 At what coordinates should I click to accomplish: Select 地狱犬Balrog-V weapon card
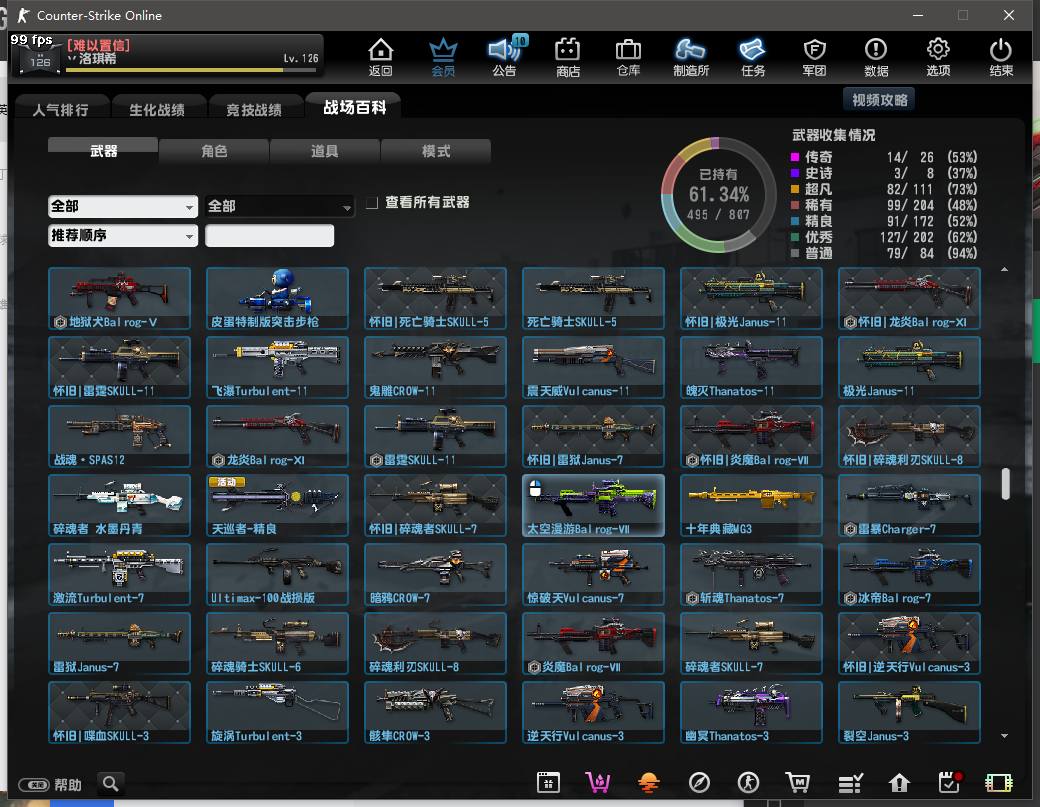pos(119,298)
